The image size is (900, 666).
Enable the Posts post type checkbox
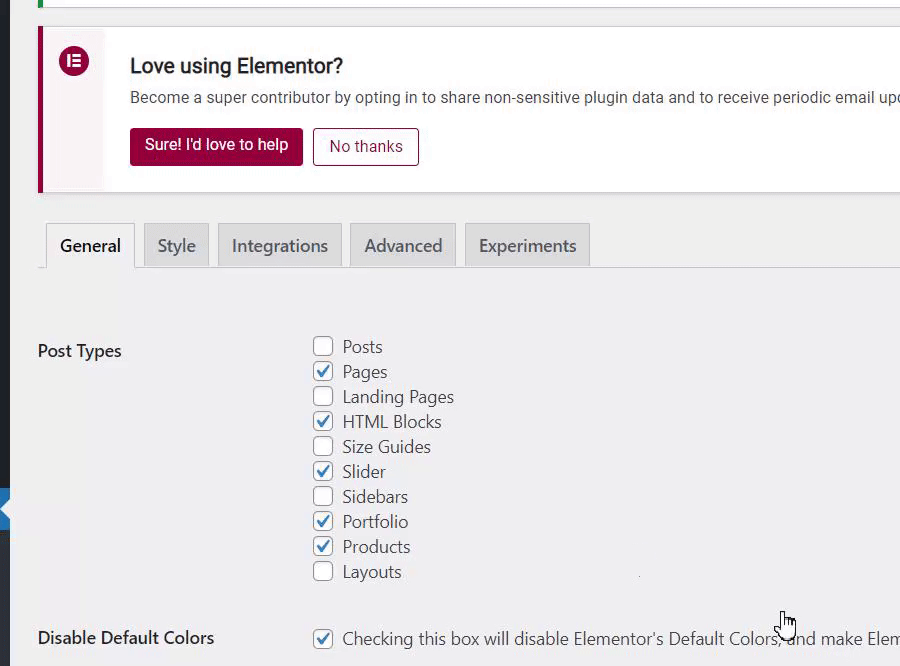pyautogui.click(x=323, y=347)
